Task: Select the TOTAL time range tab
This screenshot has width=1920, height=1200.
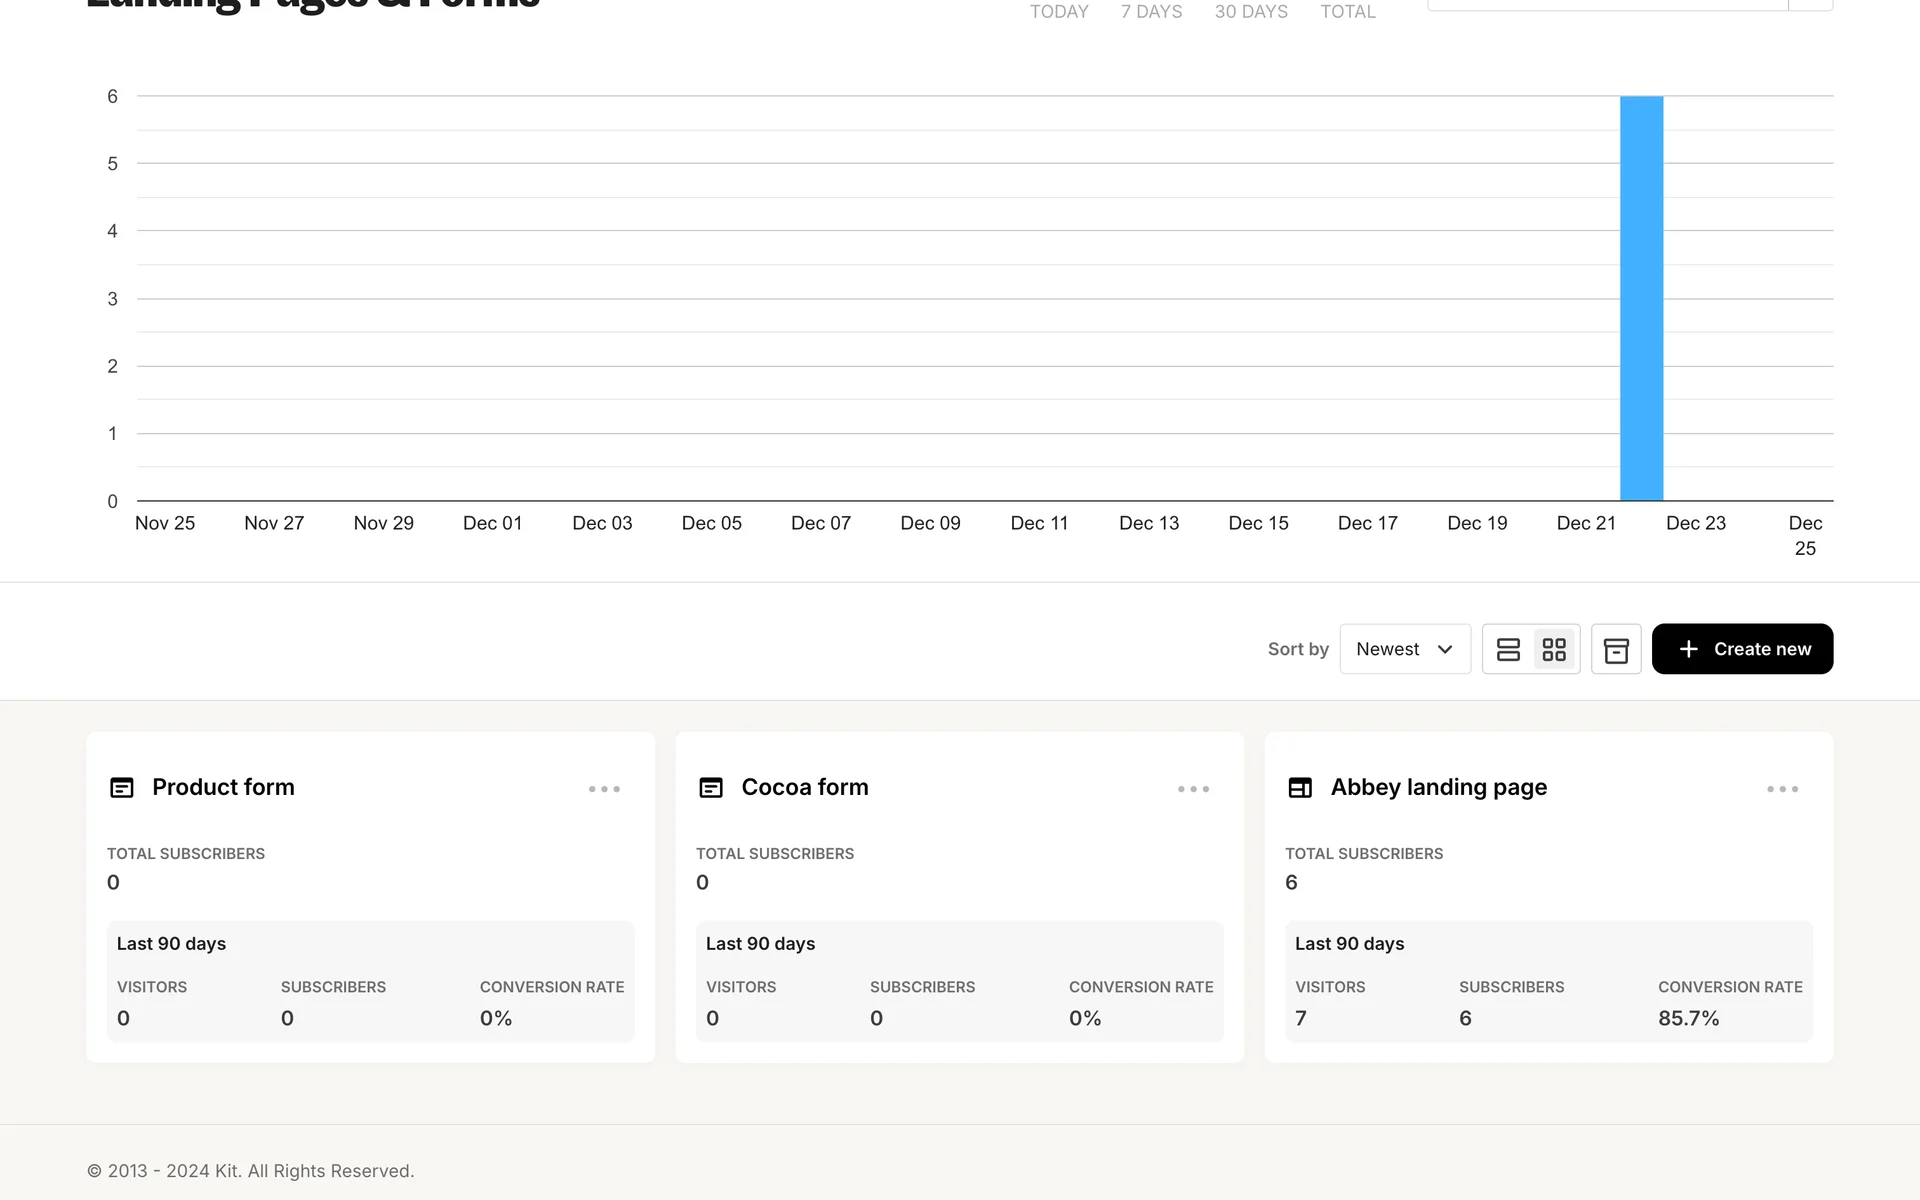Action: 1348,12
